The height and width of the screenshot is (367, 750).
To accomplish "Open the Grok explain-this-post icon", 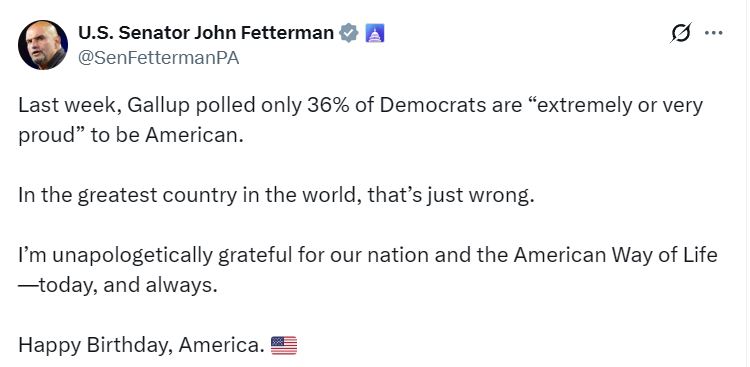I will tap(681, 33).
